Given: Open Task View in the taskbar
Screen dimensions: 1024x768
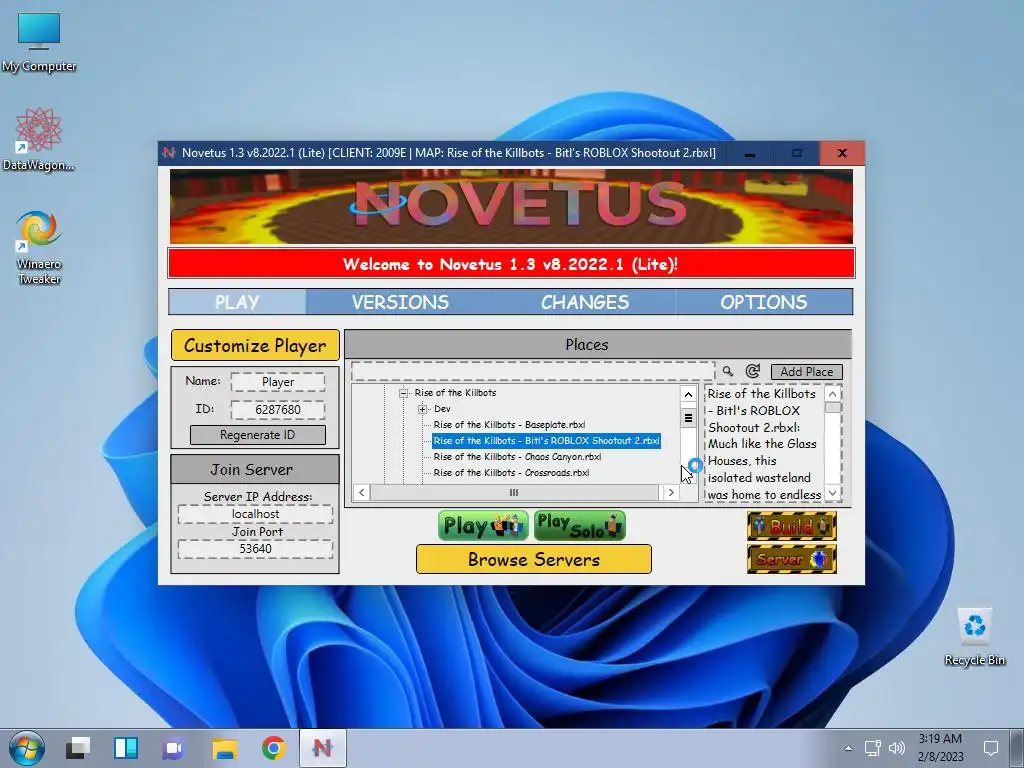Looking at the screenshot, I should click(78, 748).
